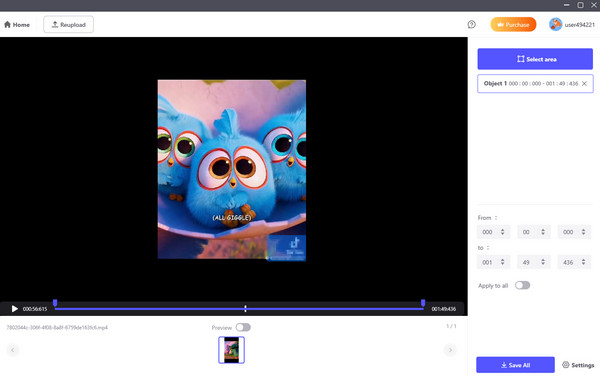Click the mp4 file name below timeline
The height and width of the screenshot is (376, 600).
coord(57,327)
